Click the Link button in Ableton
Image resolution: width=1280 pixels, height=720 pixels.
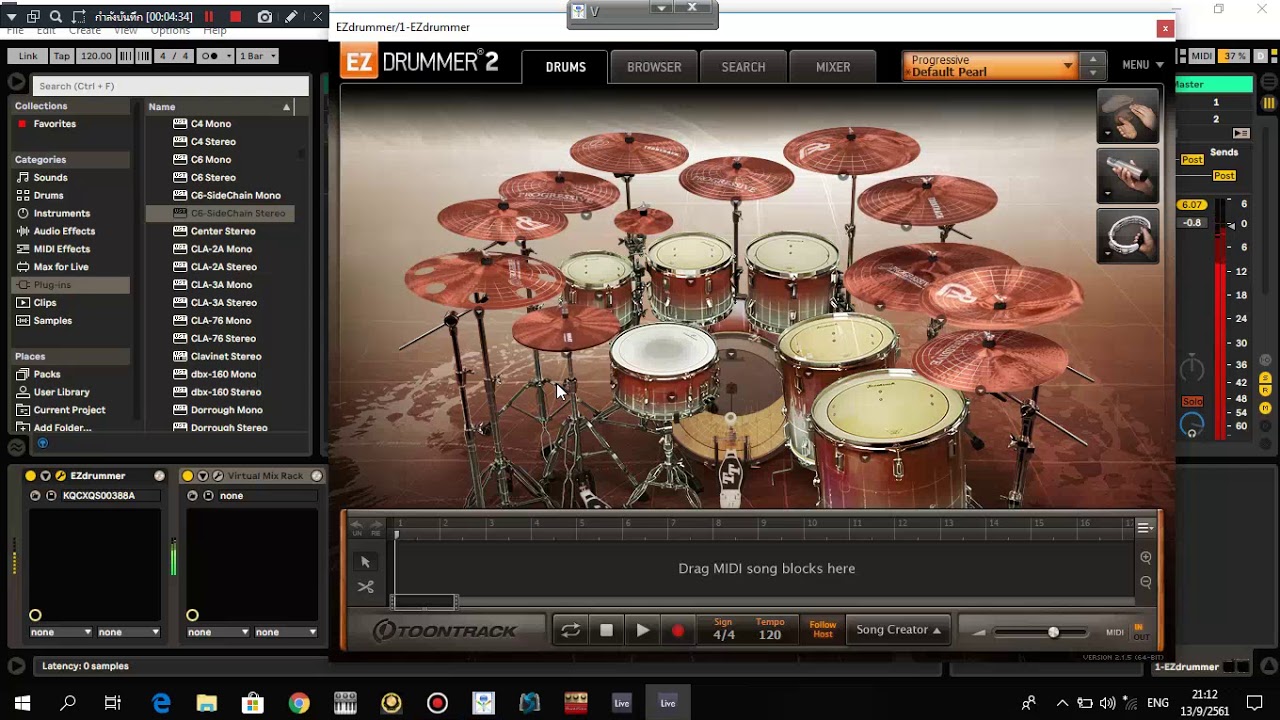(28, 56)
